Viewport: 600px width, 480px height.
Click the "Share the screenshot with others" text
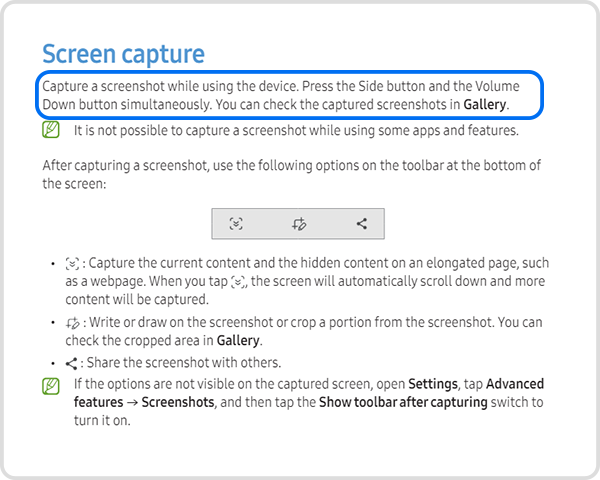(185, 363)
